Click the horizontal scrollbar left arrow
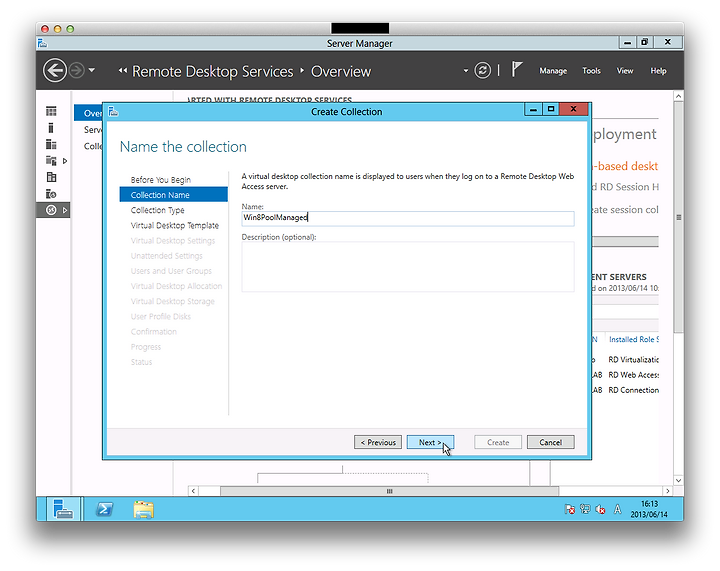Screen dimensions: 720x571 pyautogui.click(x=193, y=491)
